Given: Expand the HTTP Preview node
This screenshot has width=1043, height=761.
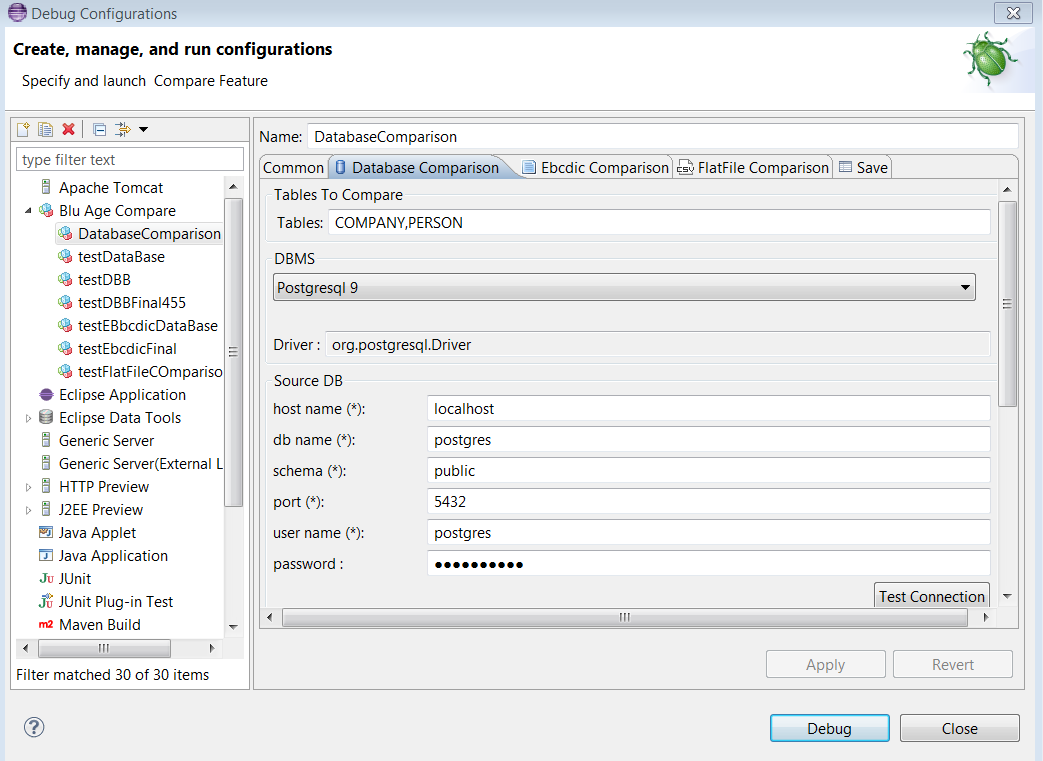Looking at the screenshot, I should coord(28,487).
